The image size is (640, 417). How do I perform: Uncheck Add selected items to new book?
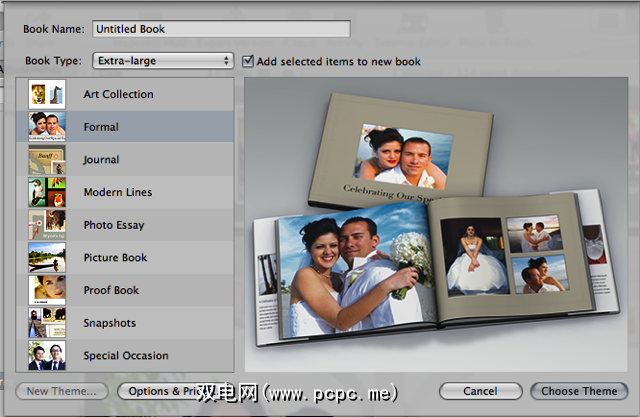pyautogui.click(x=248, y=61)
